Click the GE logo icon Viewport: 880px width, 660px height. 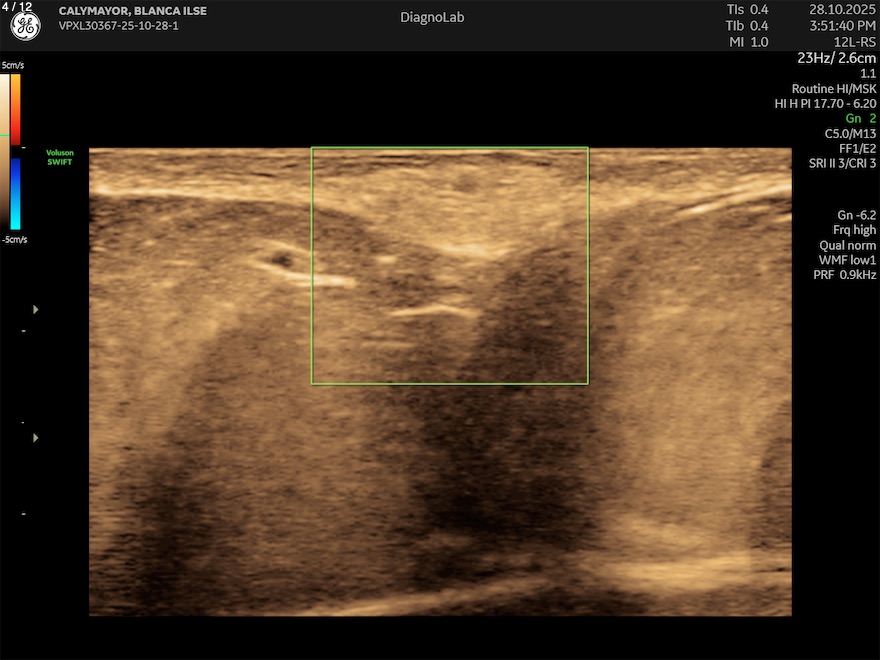25,27
